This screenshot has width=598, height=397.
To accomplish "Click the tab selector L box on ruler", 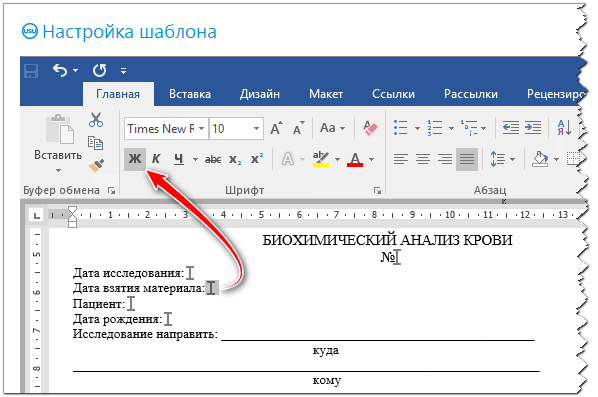I will (x=37, y=215).
